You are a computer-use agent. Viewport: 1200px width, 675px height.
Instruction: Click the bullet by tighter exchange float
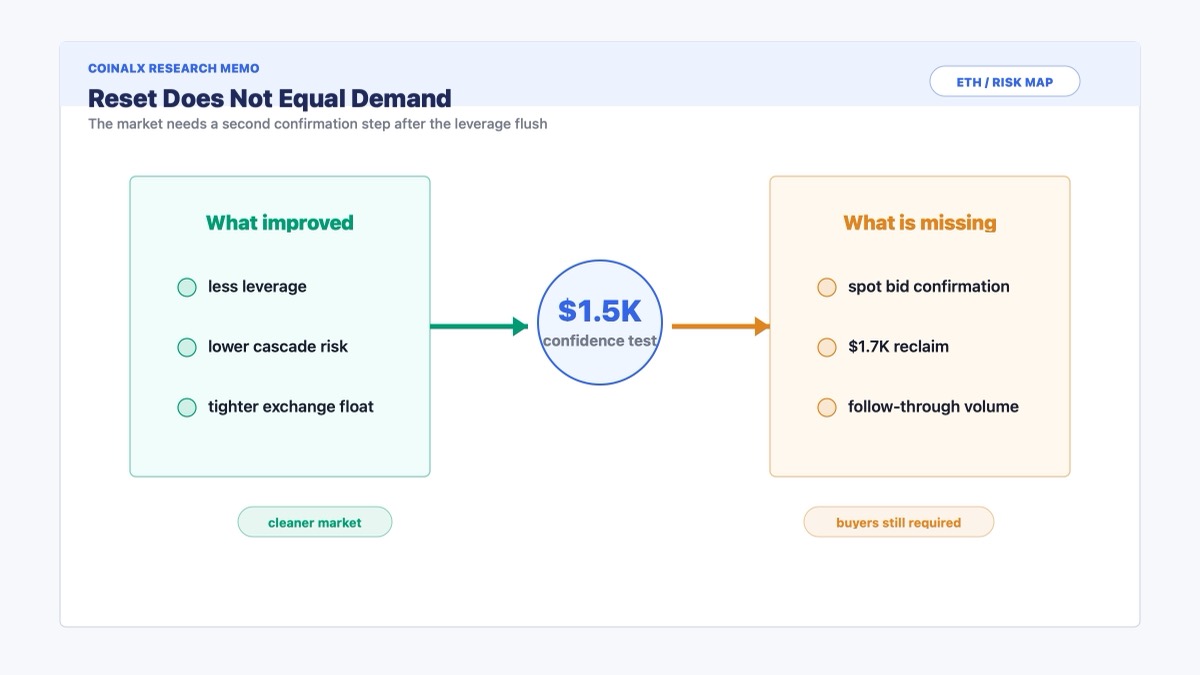[x=187, y=407]
